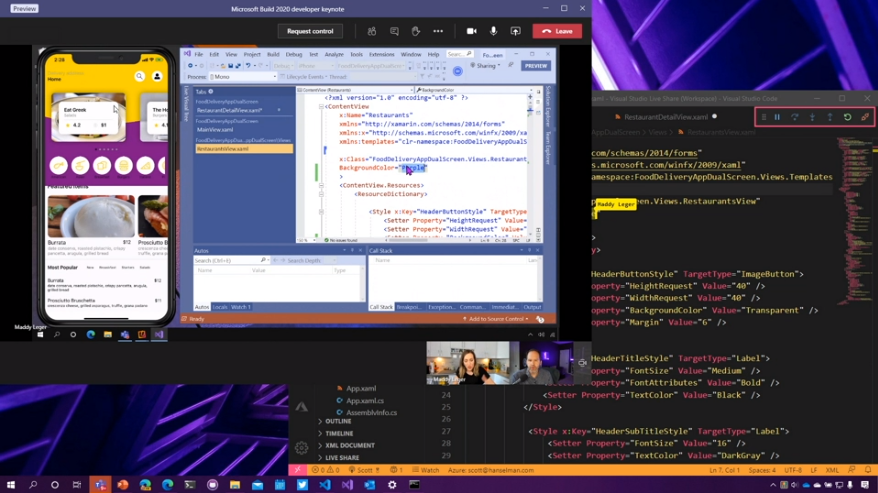The height and width of the screenshot is (493, 878).
Task: Toggle the microphone mute
Action: (493, 31)
